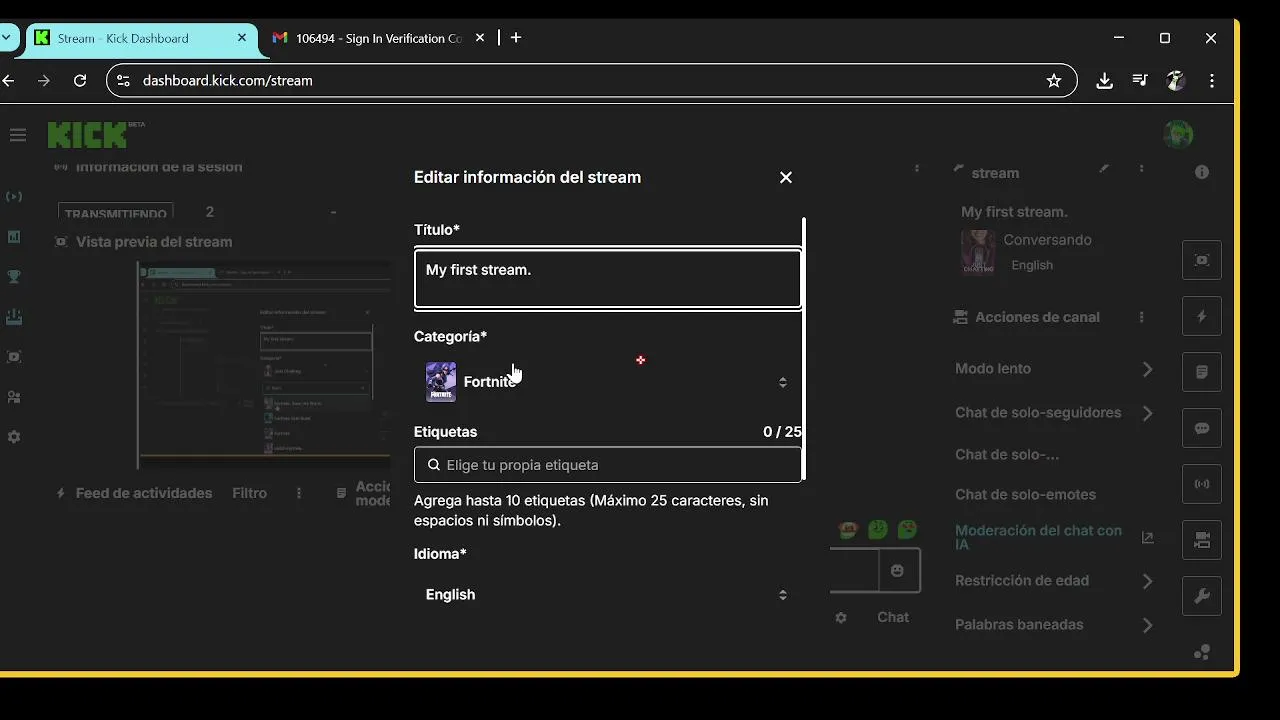Viewport: 1280px width, 720px height.
Task: Click the user avatar in the top right
Action: [x=1178, y=134]
